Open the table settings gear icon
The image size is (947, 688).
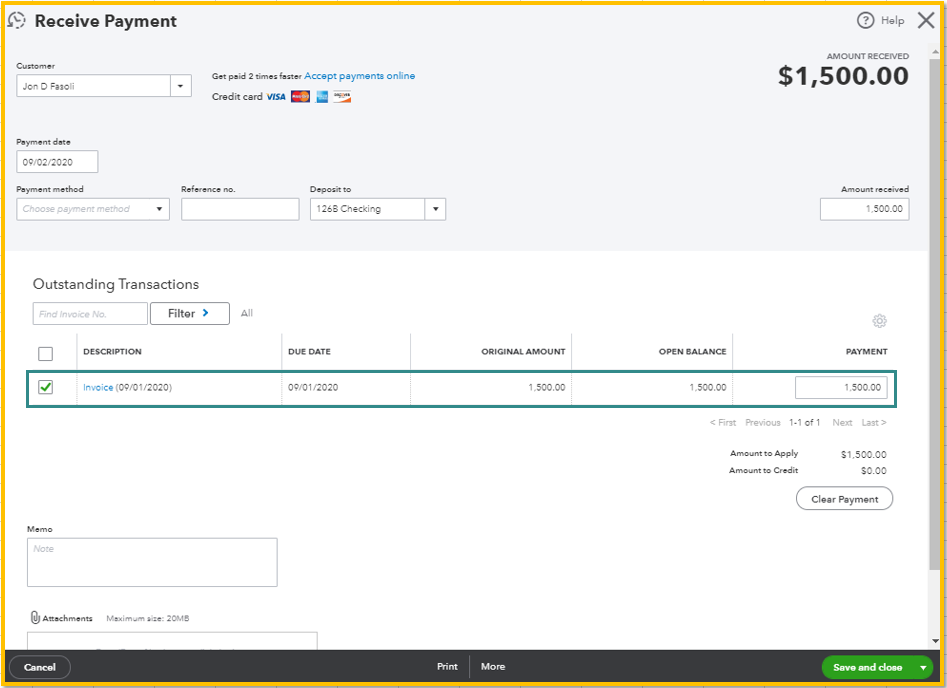pyautogui.click(x=879, y=321)
